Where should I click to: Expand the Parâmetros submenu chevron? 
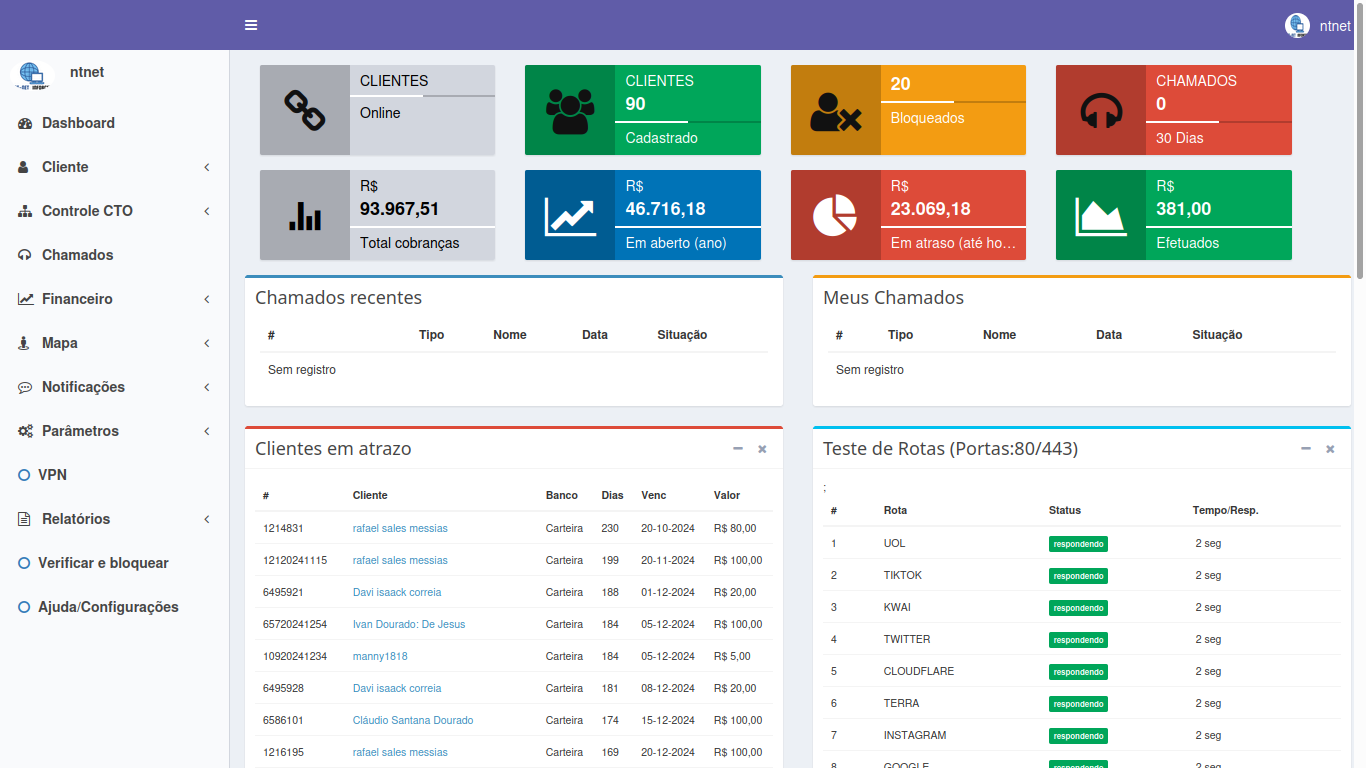pyautogui.click(x=207, y=431)
